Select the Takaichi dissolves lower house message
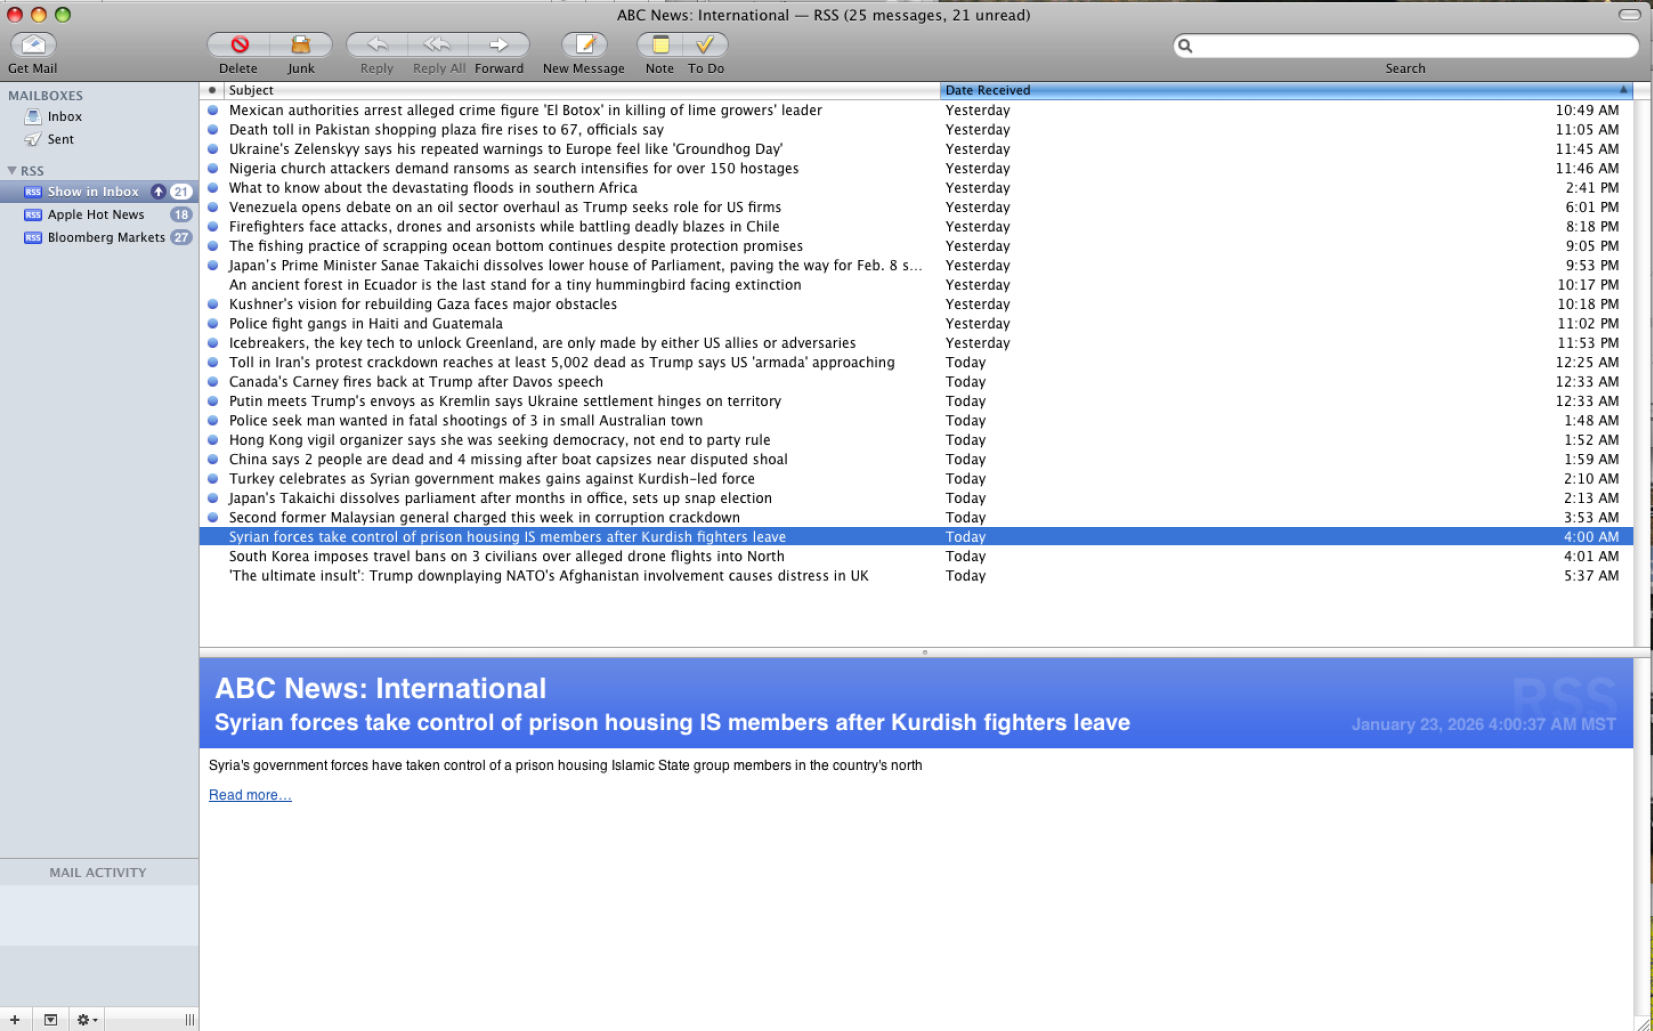The height and width of the screenshot is (1031, 1653). [916, 266]
